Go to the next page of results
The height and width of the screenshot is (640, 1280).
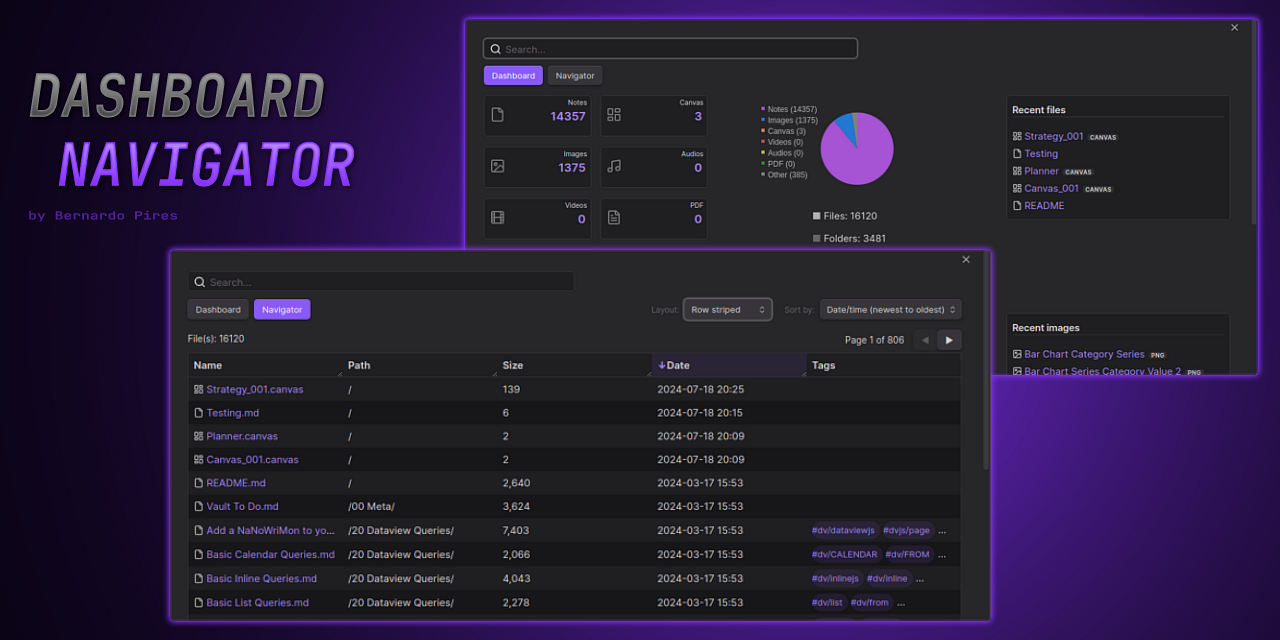click(x=948, y=339)
